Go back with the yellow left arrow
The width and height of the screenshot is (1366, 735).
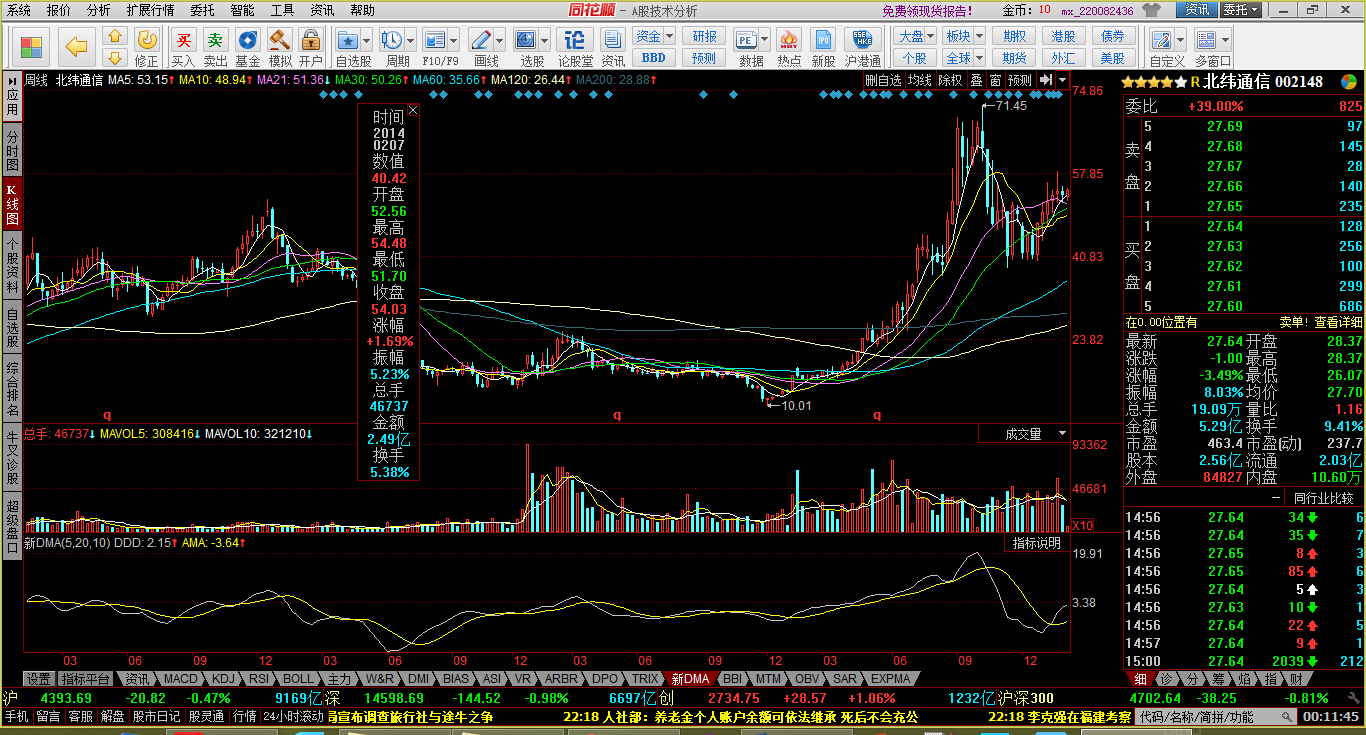(77, 46)
